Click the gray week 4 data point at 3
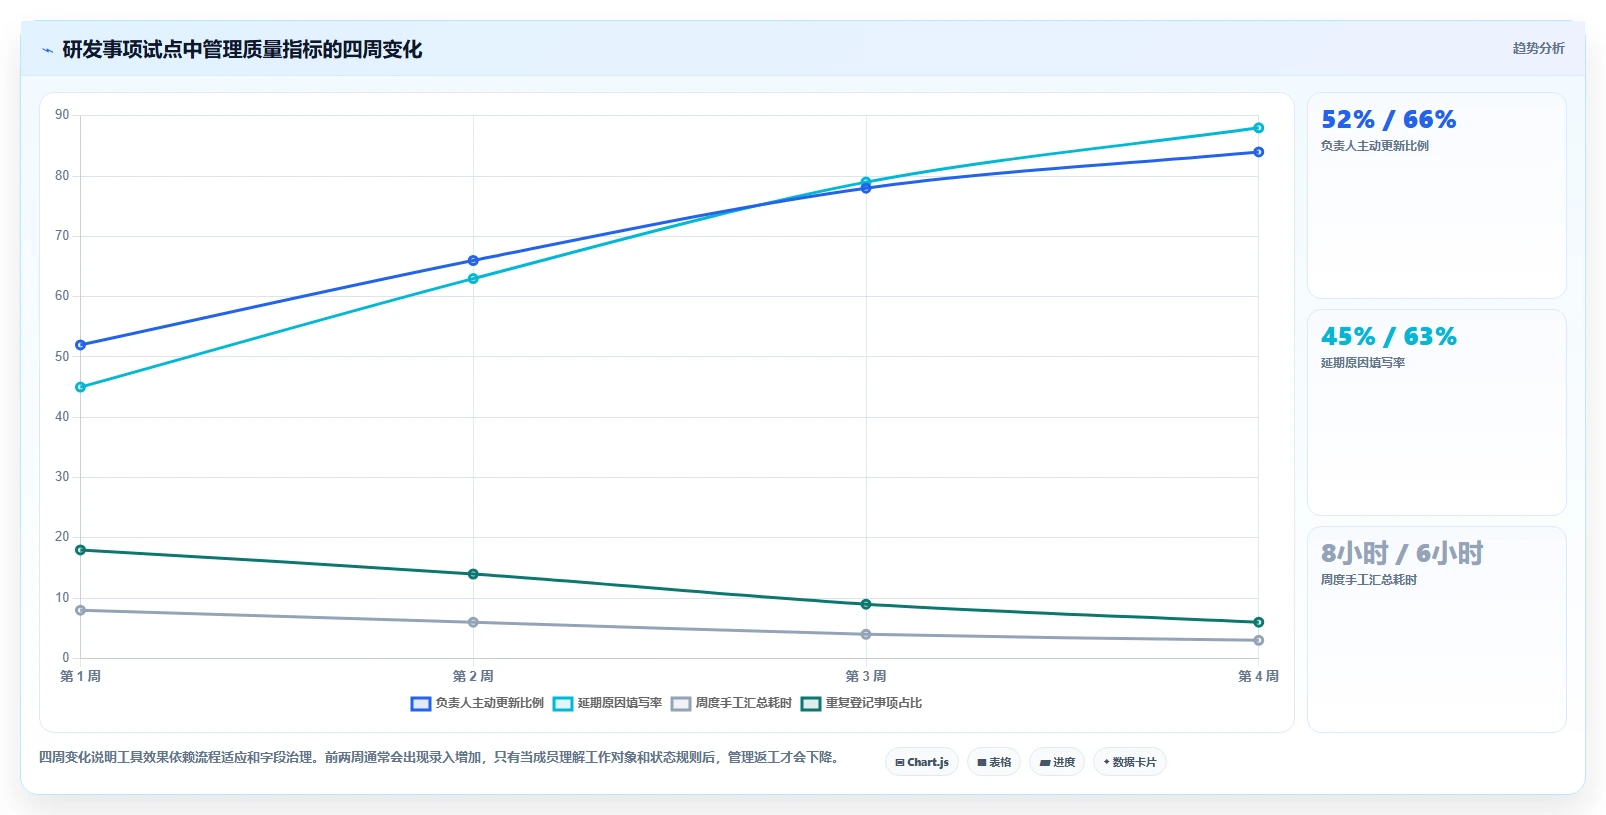This screenshot has height=815, width=1606. pyautogui.click(x=1258, y=640)
